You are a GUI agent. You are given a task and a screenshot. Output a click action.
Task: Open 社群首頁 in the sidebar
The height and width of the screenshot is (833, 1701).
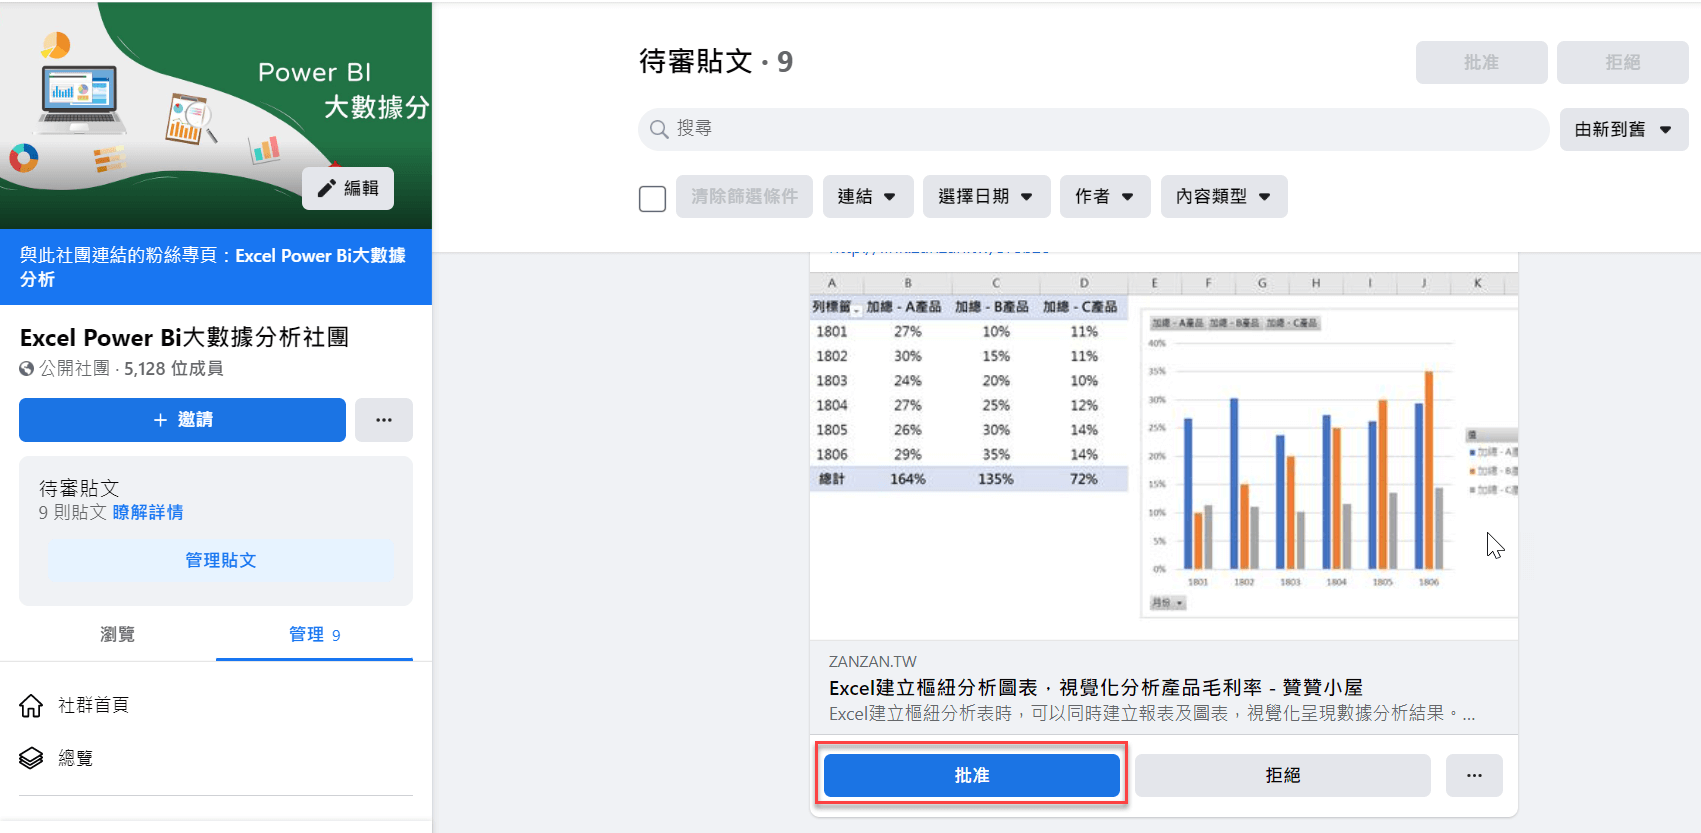tap(93, 705)
